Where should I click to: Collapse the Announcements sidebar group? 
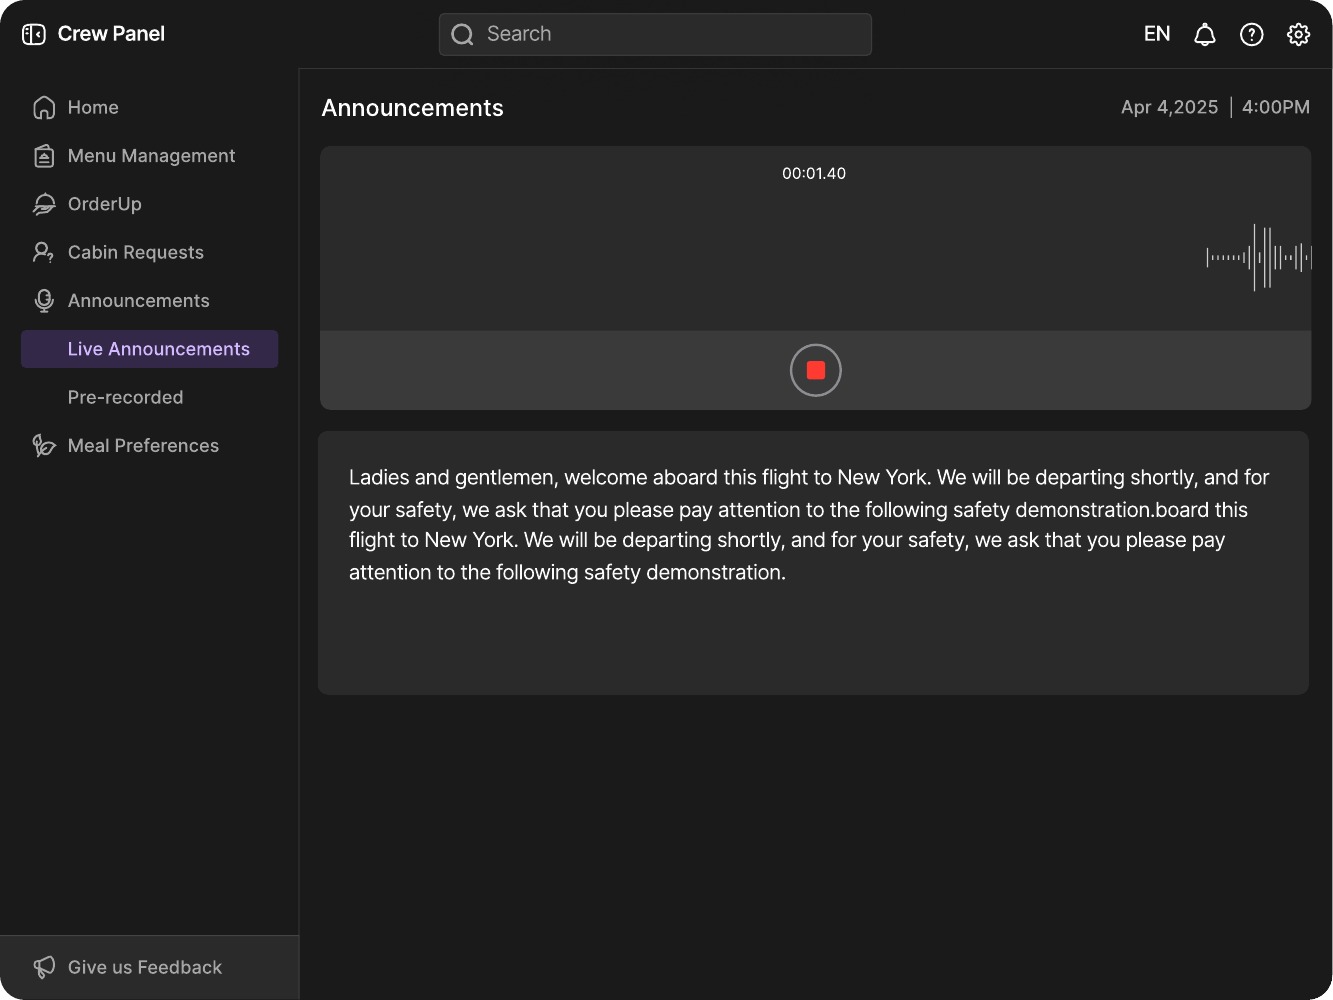coord(150,301)
